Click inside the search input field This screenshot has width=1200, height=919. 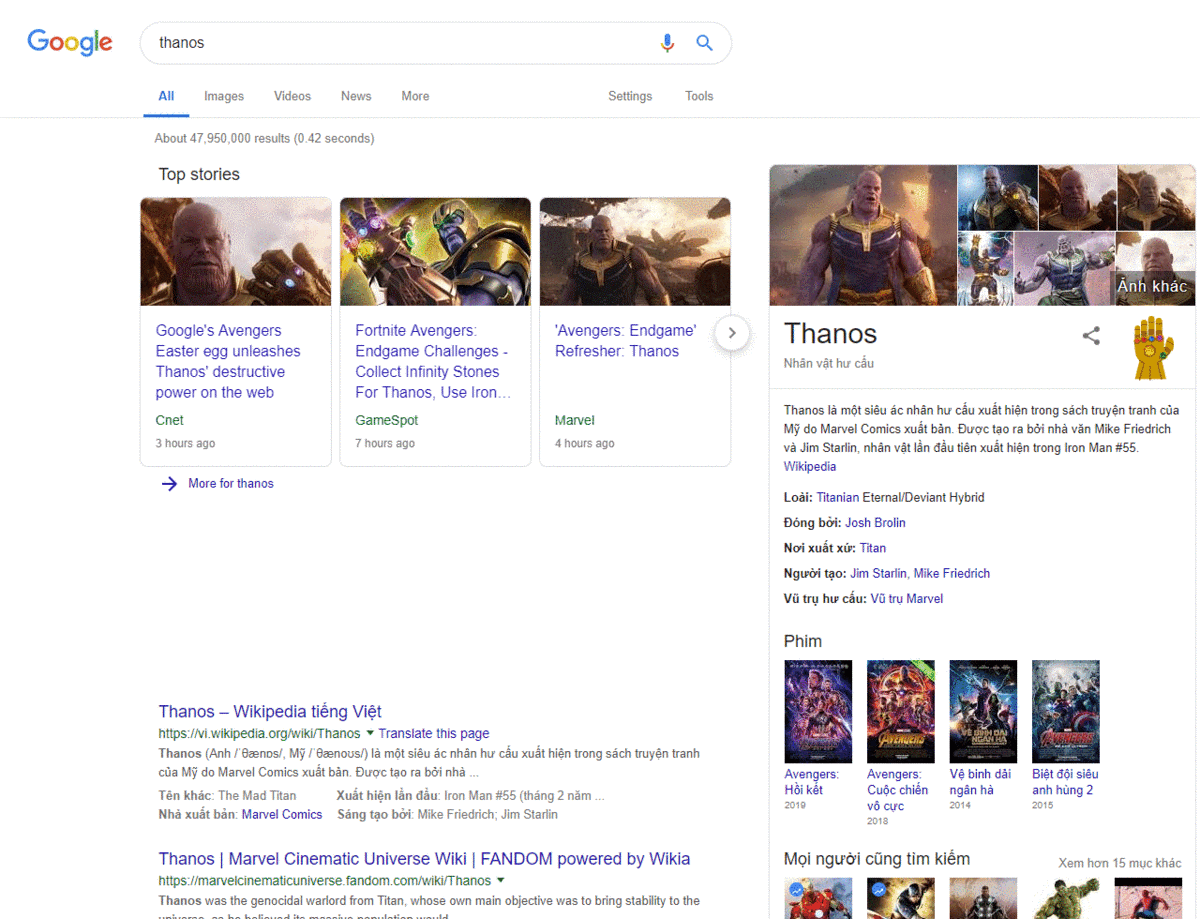[400, 43]
